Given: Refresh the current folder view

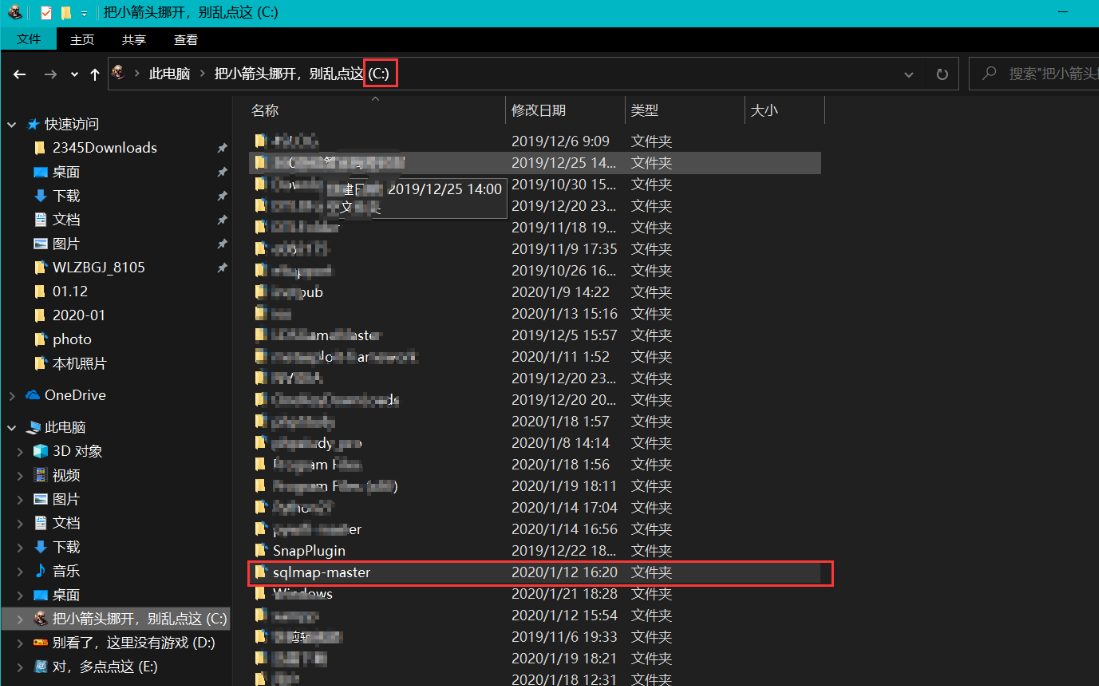Looking at the screenshot, I should click(942, 74).
